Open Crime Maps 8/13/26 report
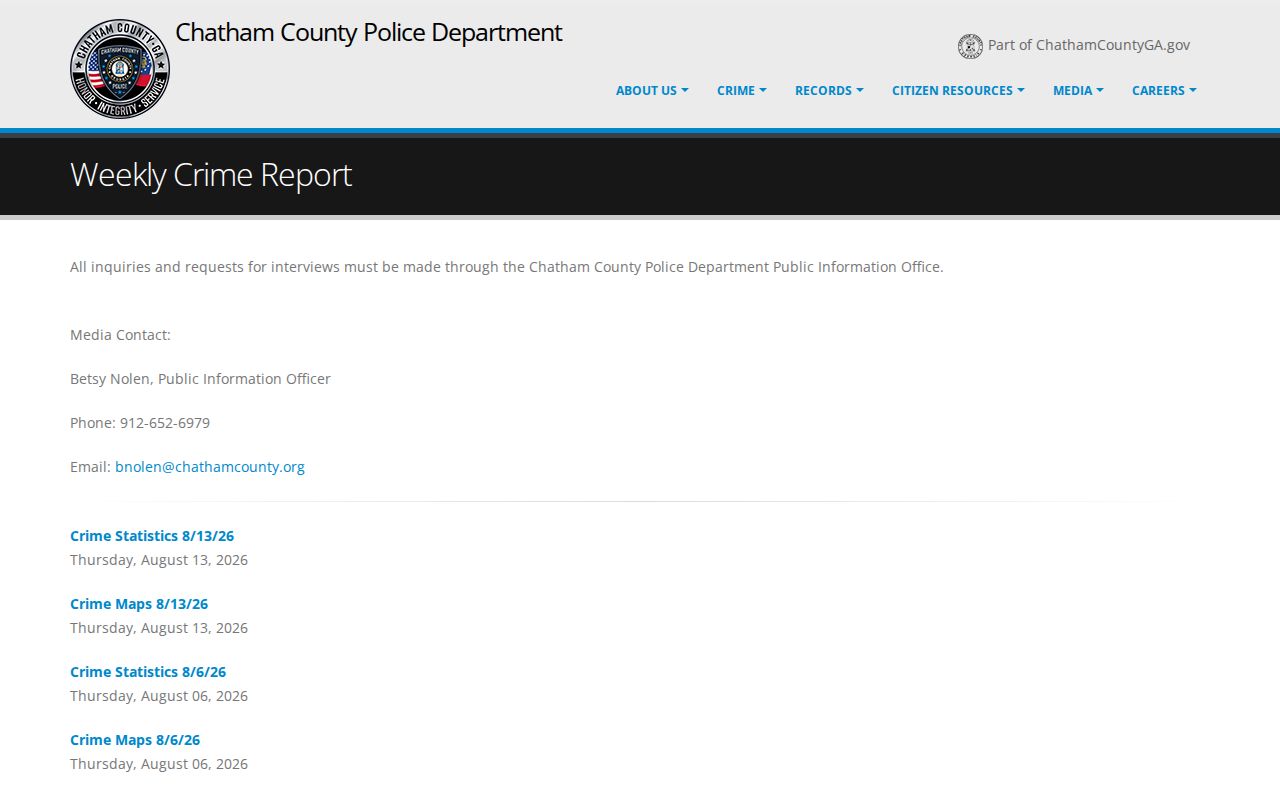 coord(139,604)
